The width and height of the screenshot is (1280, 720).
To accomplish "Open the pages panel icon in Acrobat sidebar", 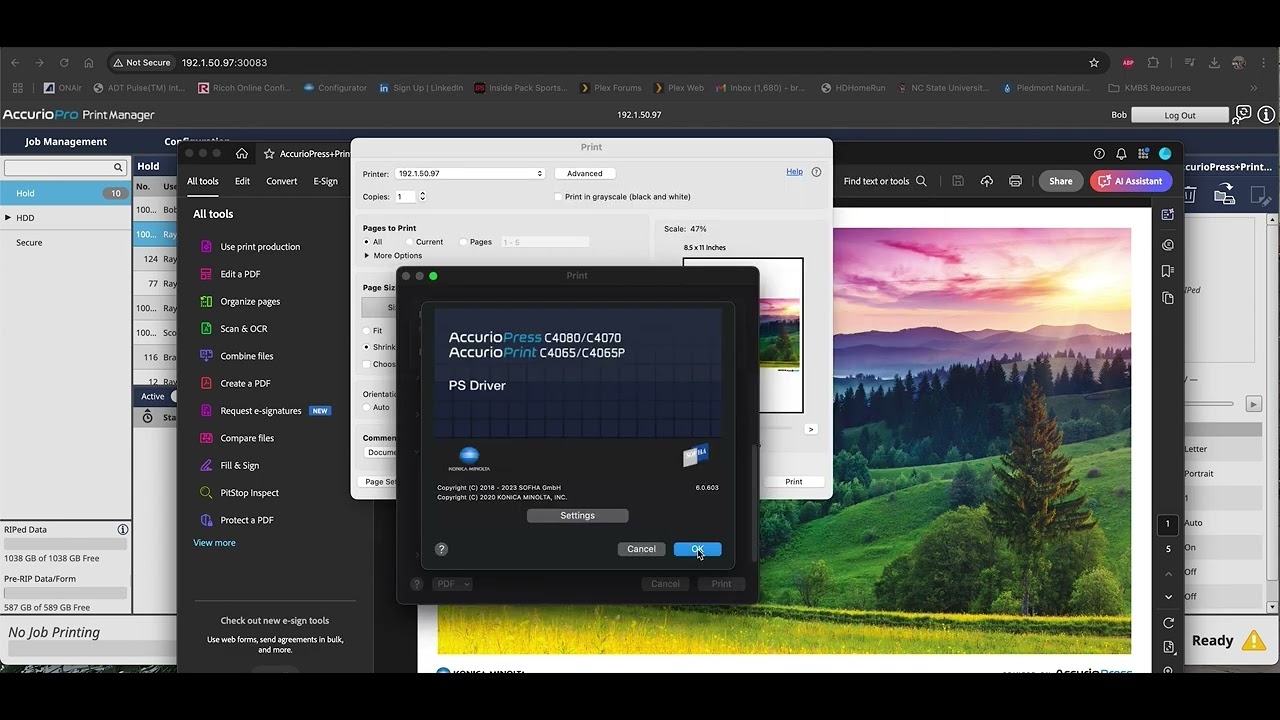I will pyautogui.click(x=1168, y=298).
